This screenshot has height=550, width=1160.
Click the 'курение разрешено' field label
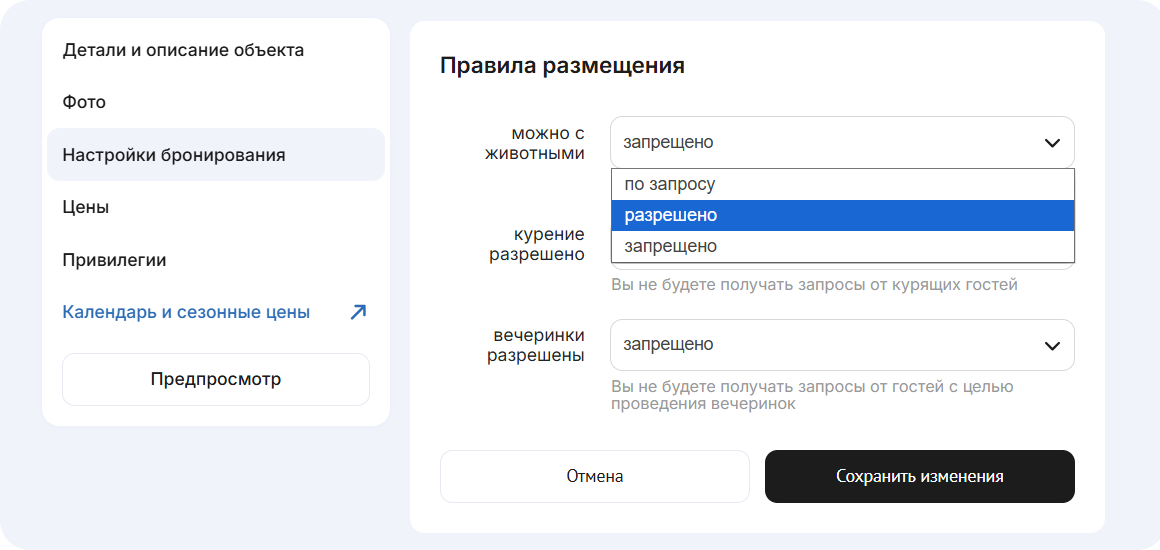[537, 244]
